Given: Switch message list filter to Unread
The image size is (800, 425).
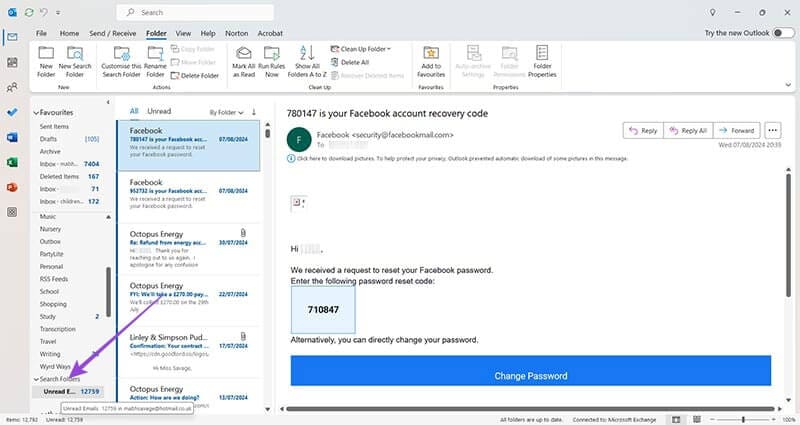Looking at the screenshot, I should (159, 111).
